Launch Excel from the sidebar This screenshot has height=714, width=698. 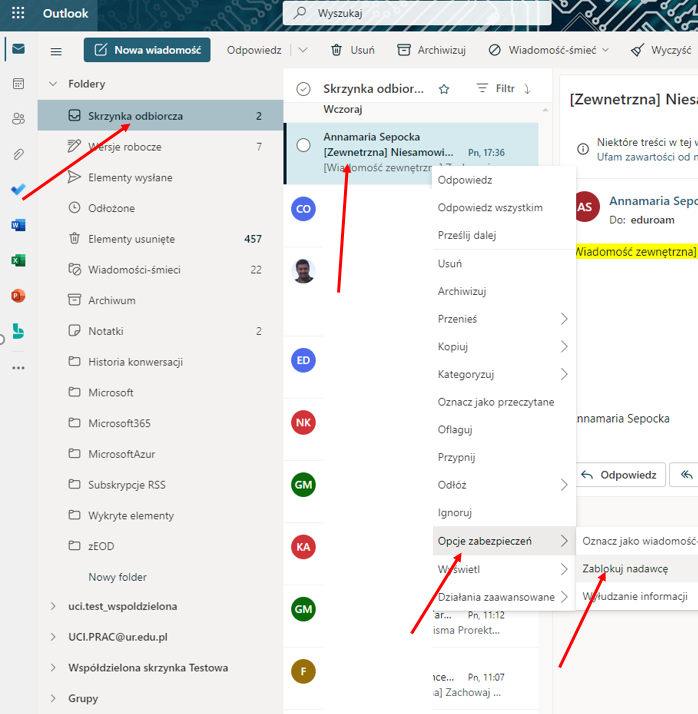click(x=18, y=261)
